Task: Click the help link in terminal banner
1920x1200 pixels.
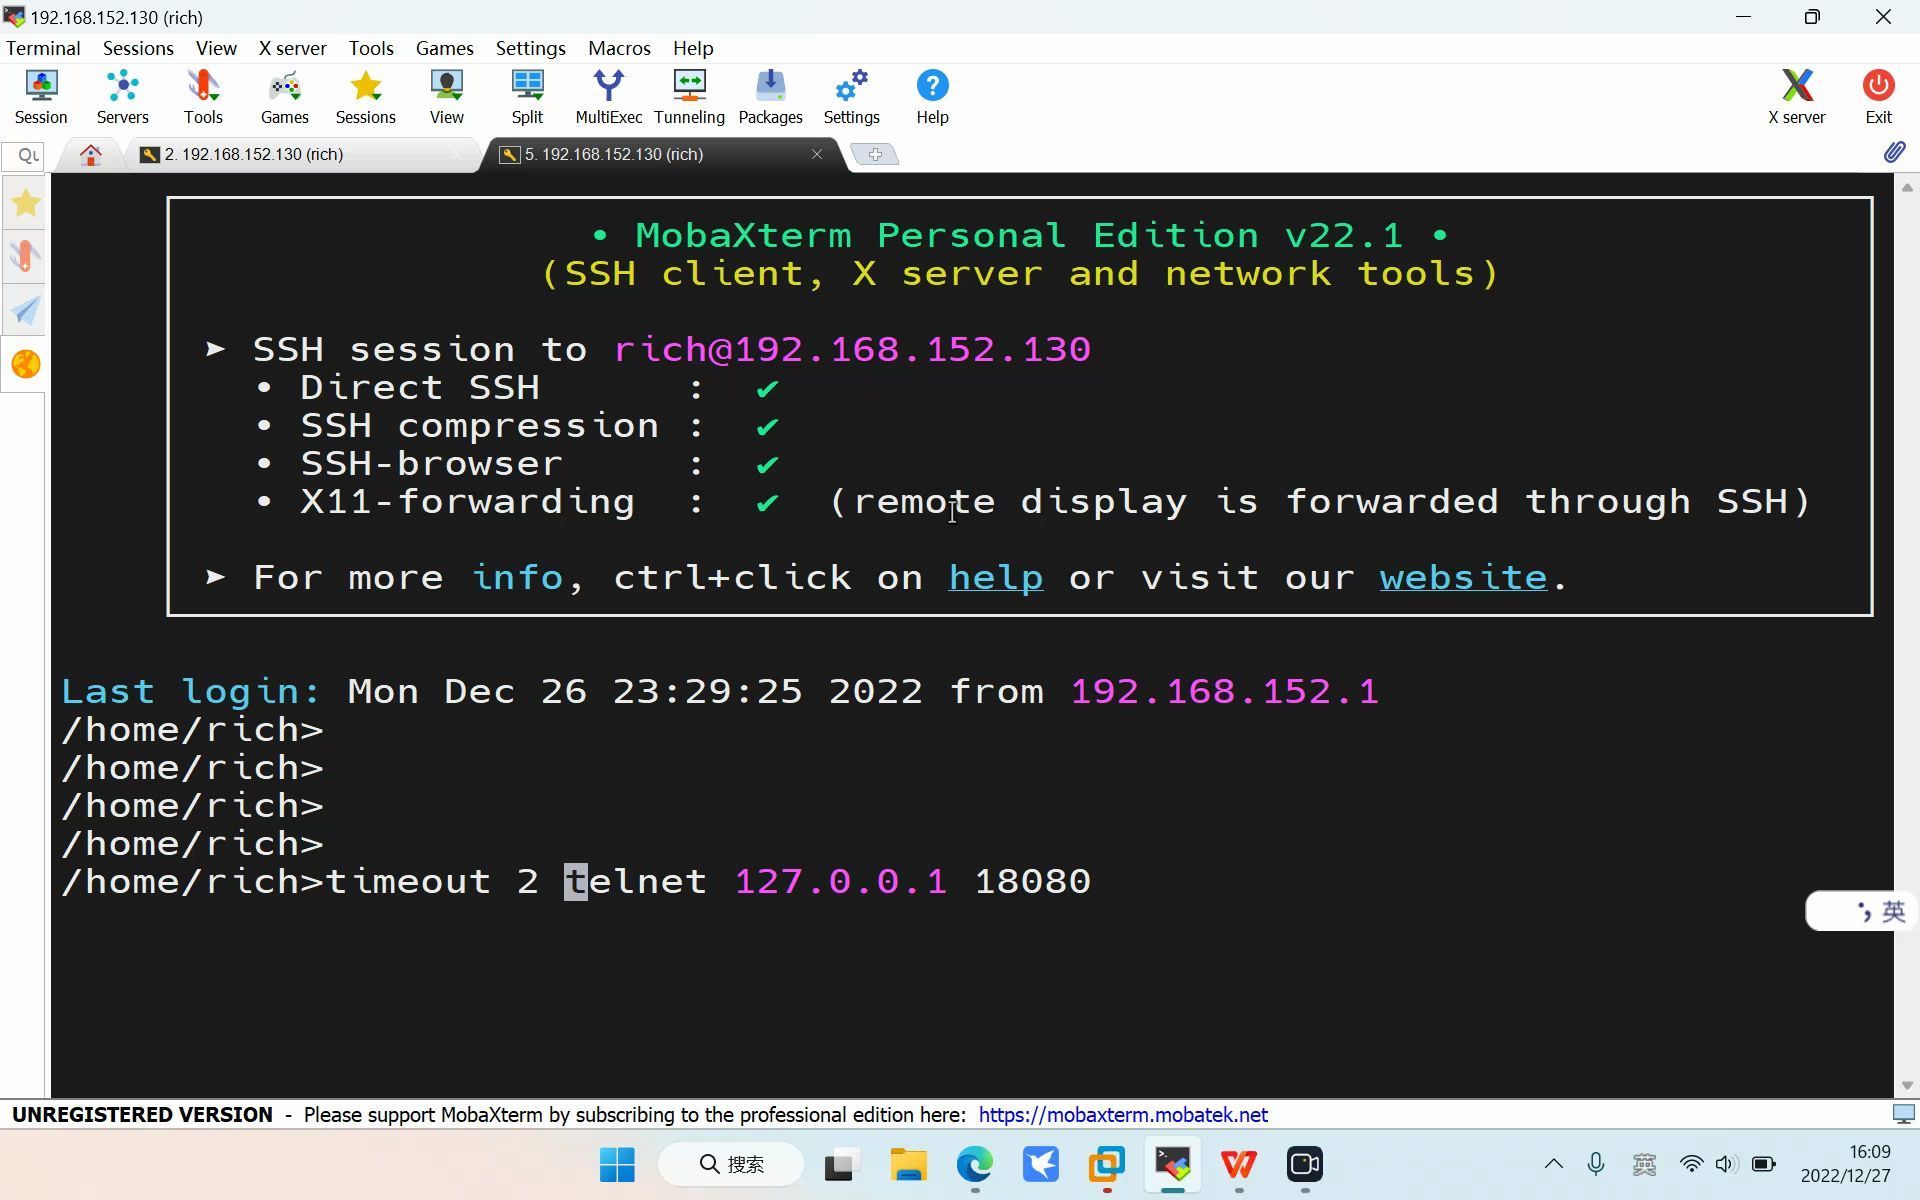Action: point(995,578)
